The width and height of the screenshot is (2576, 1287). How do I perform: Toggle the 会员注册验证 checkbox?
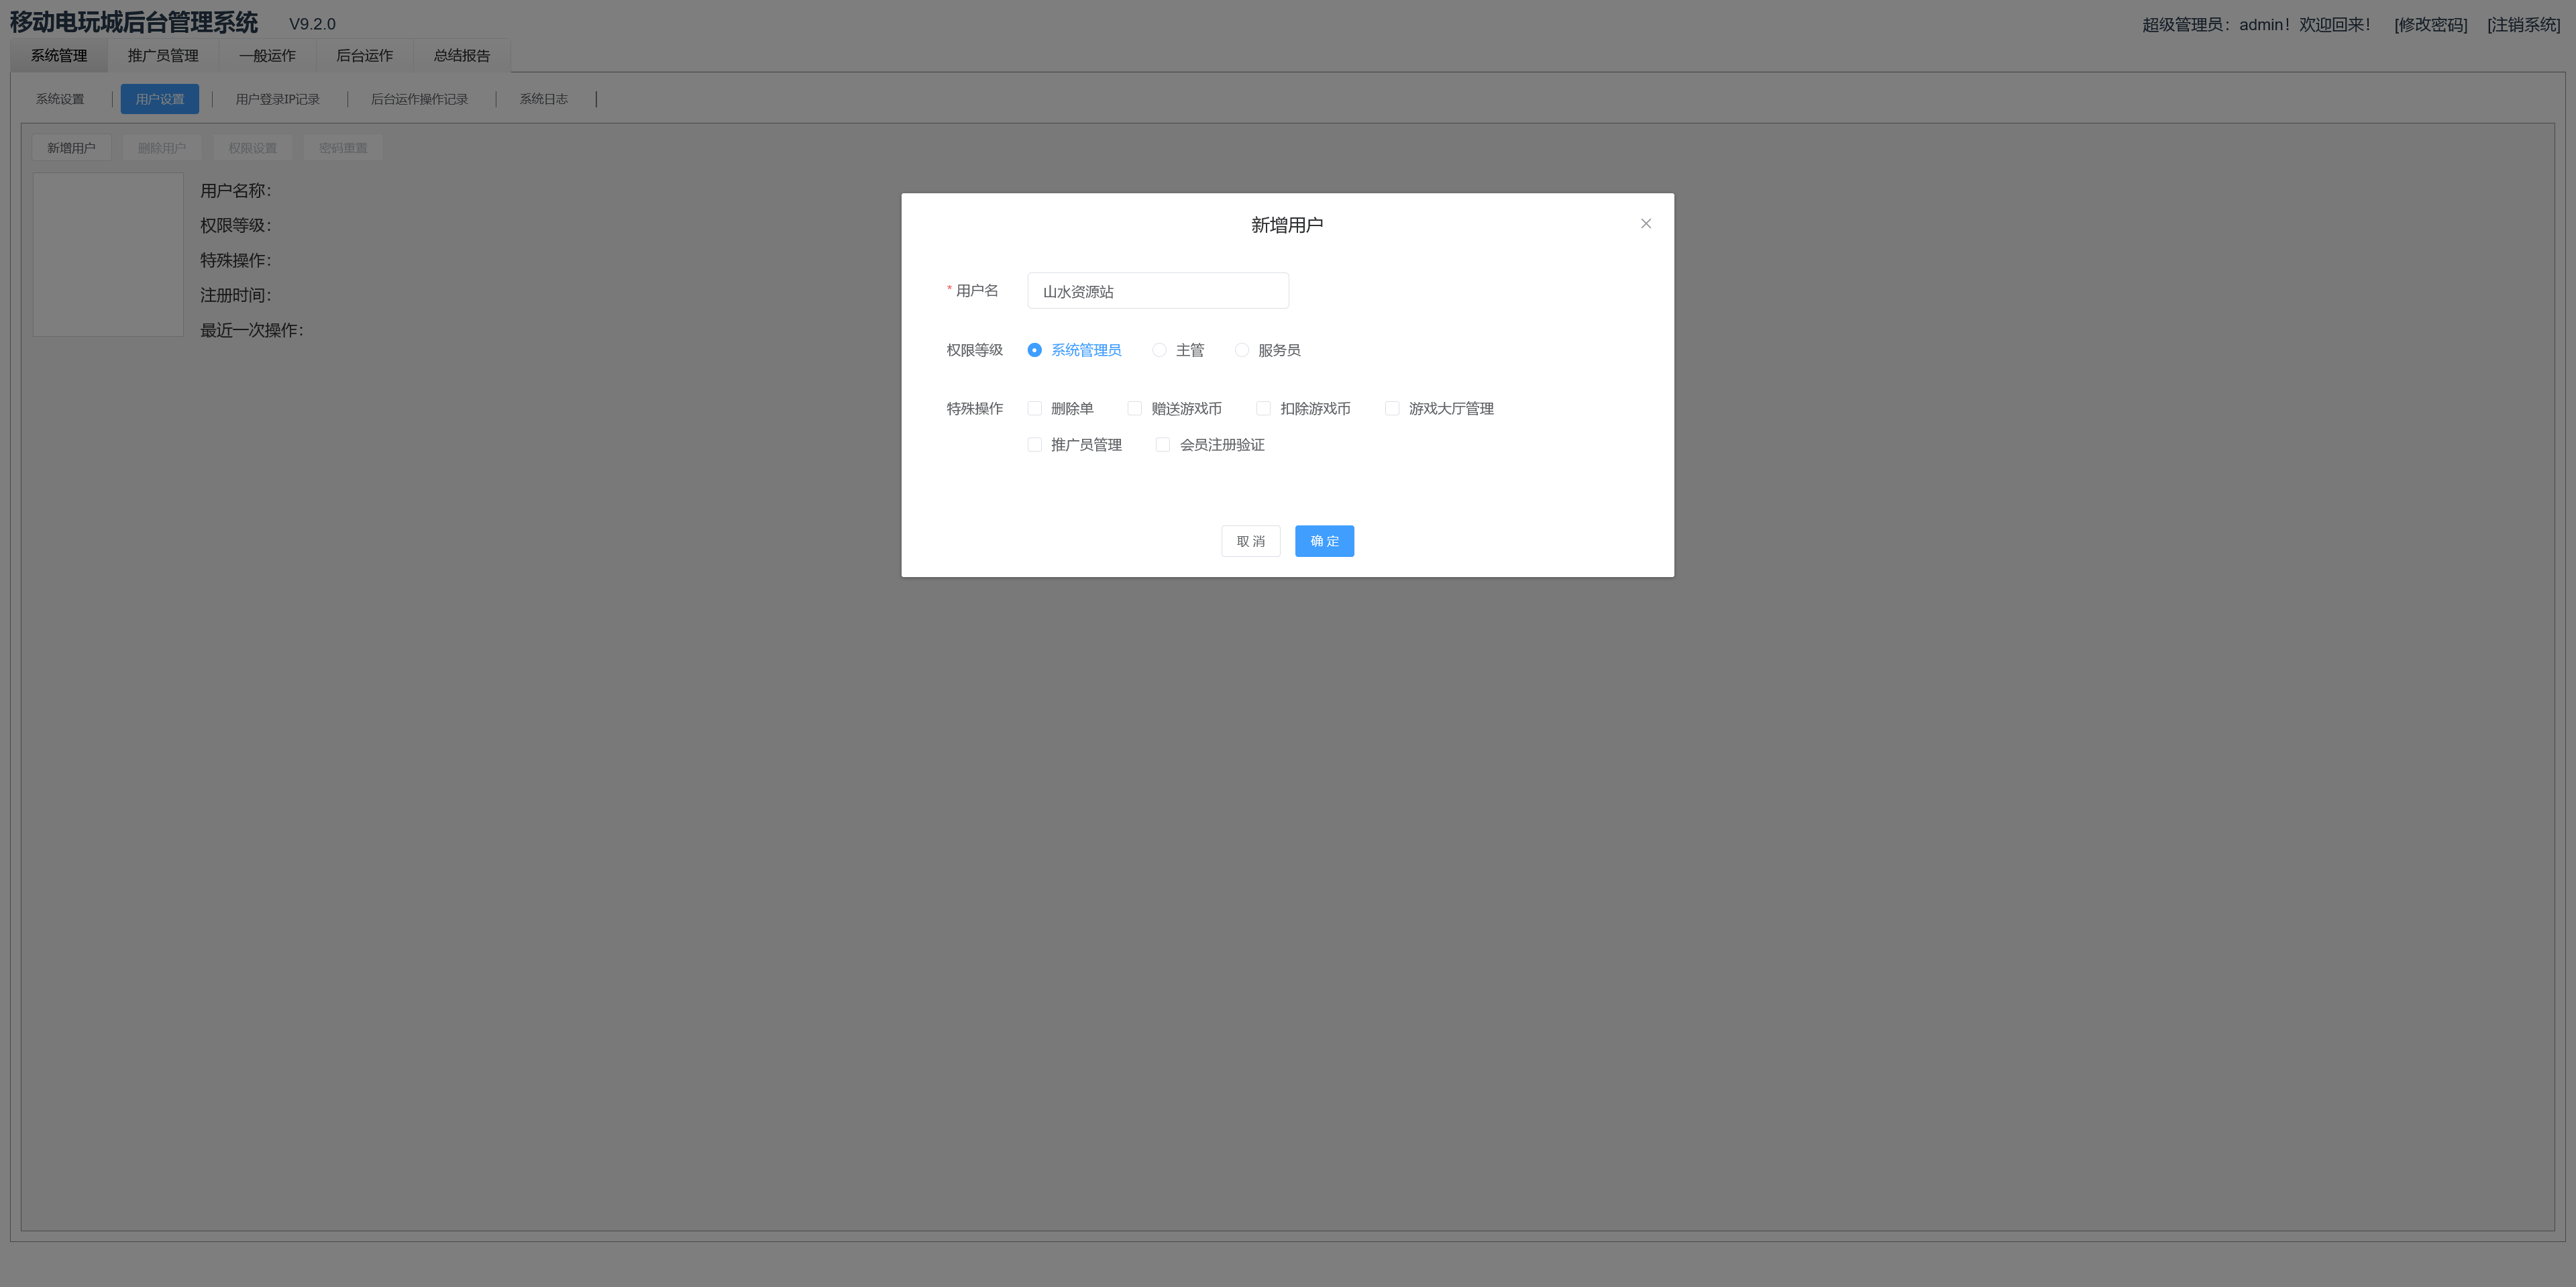pos(1162,445)
